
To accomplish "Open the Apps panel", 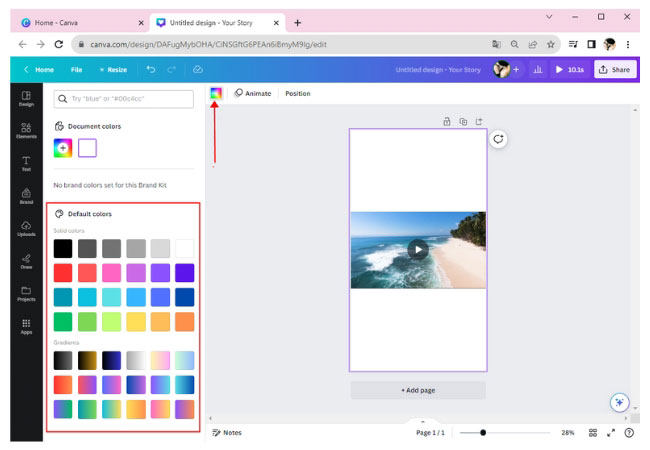I will [x=26, y=326].
